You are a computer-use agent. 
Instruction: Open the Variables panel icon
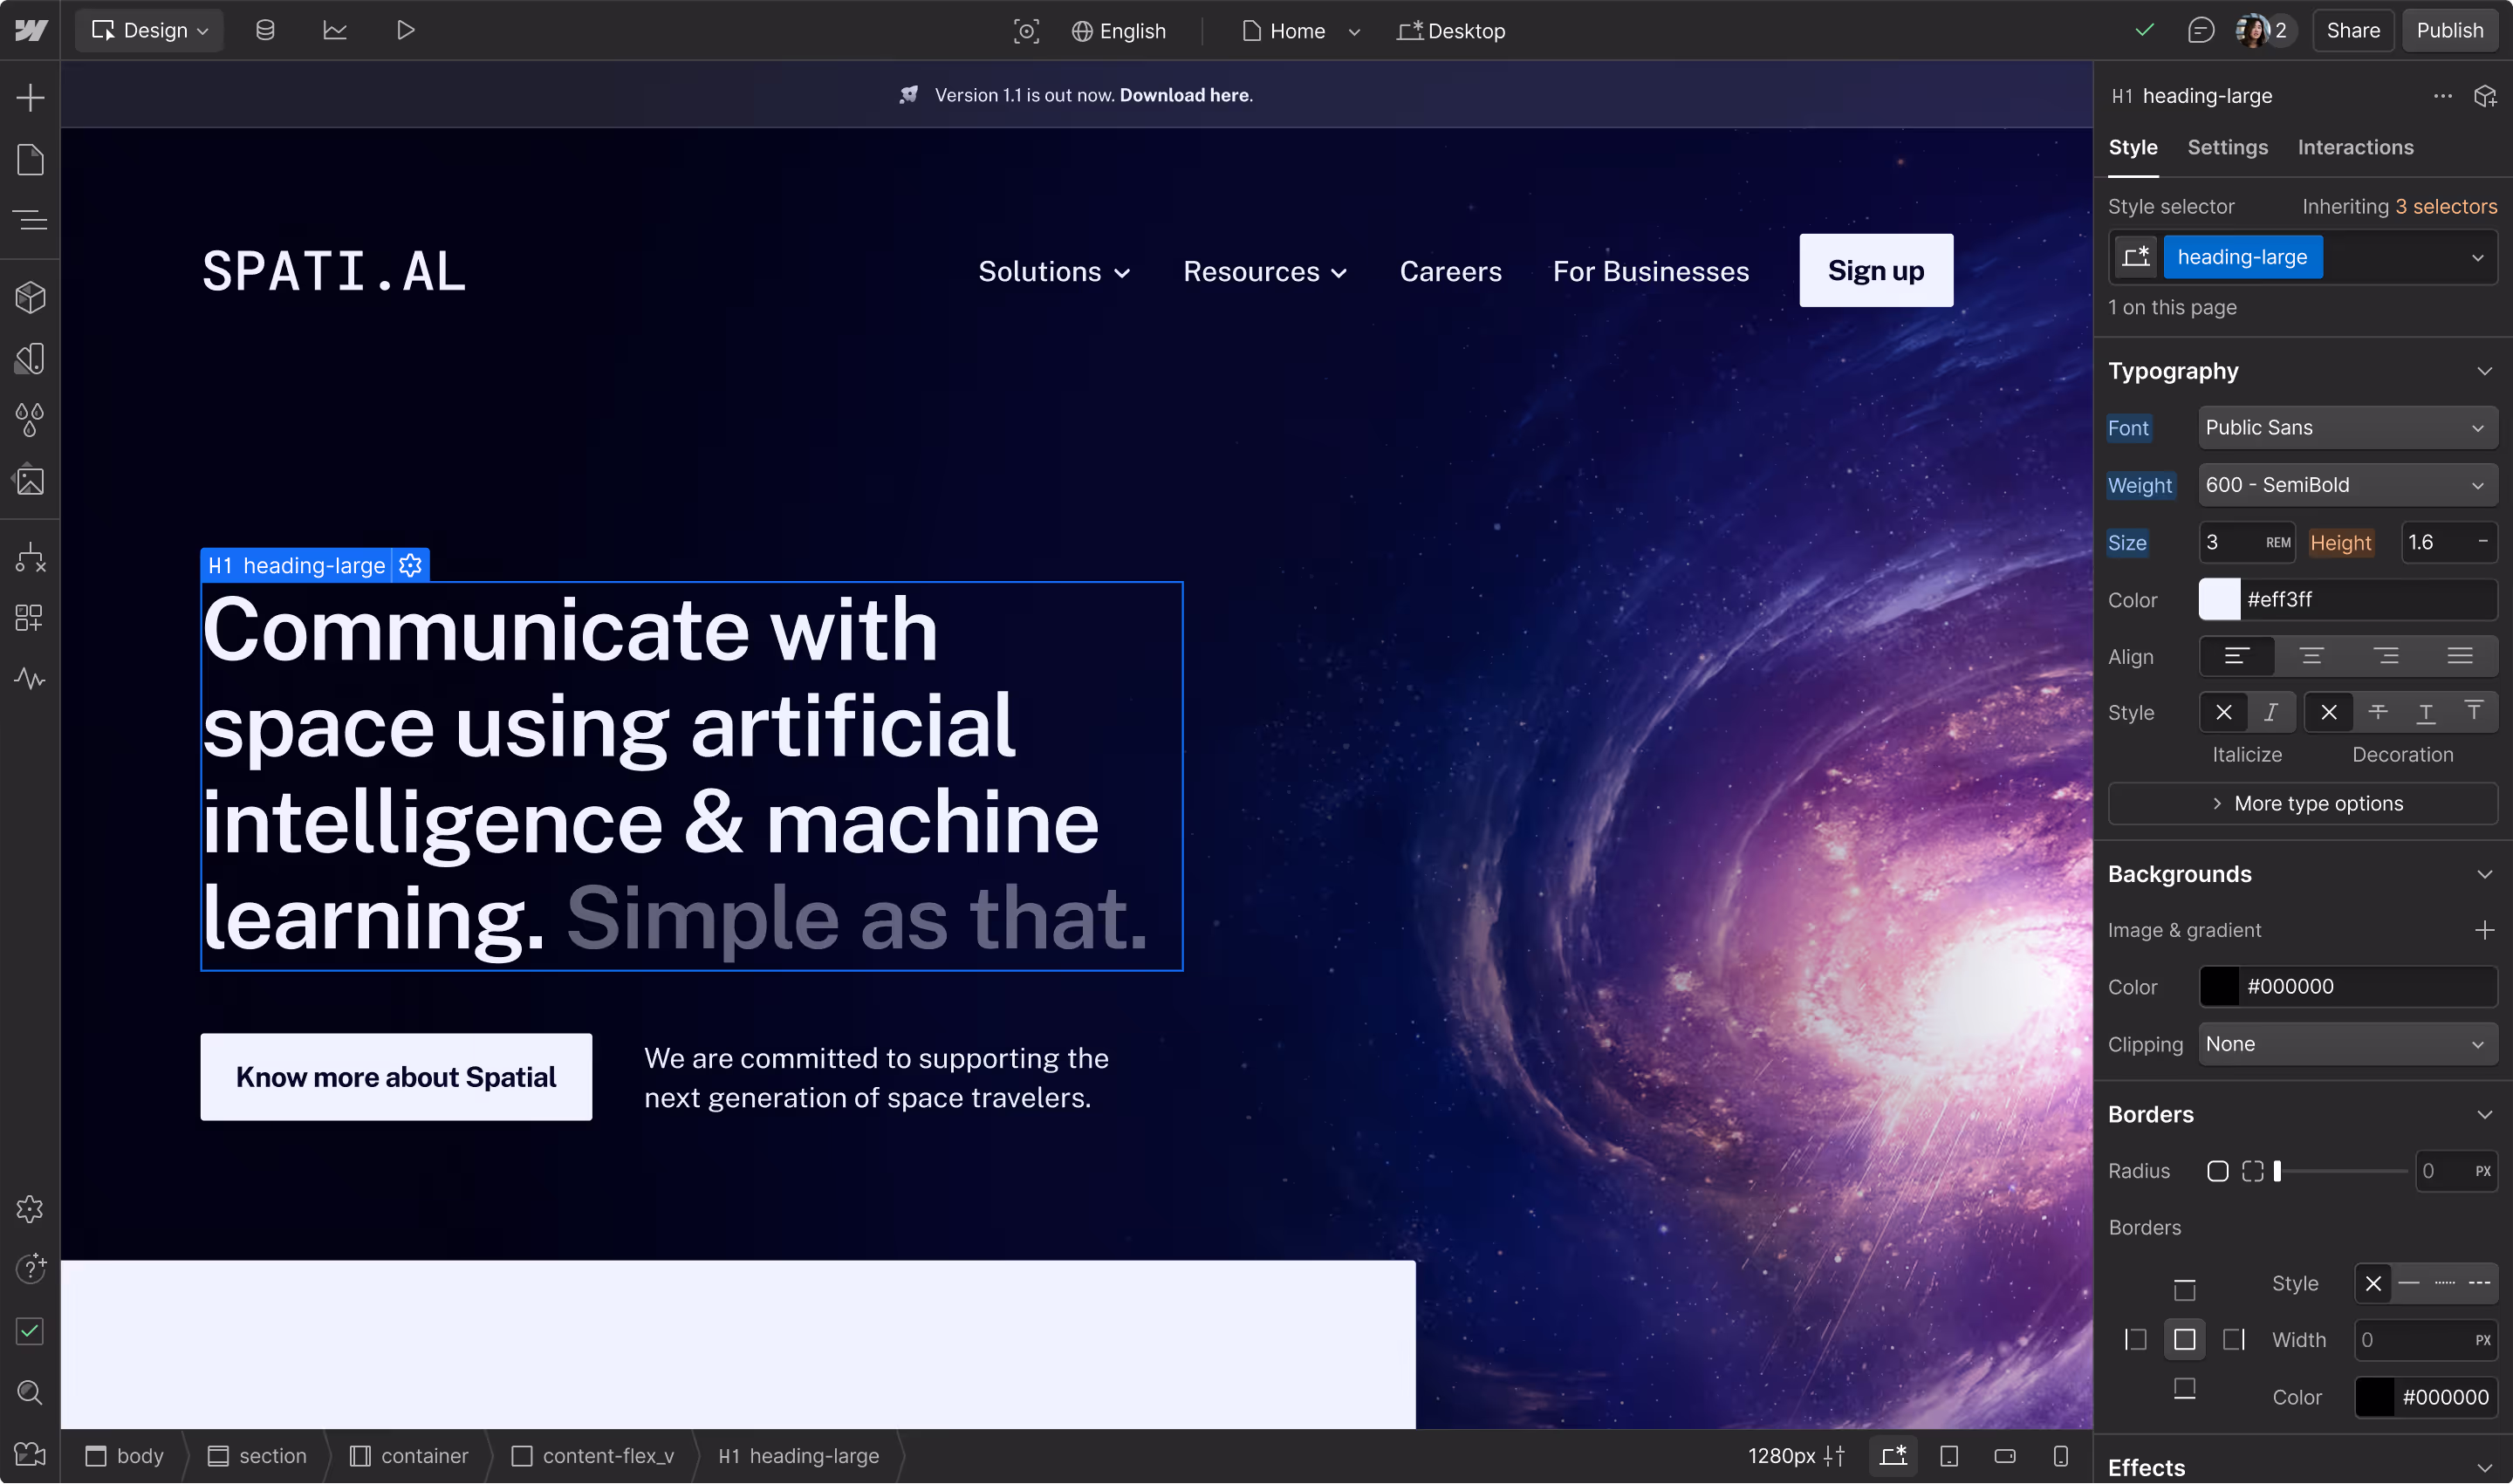click(x=30, y=359)
